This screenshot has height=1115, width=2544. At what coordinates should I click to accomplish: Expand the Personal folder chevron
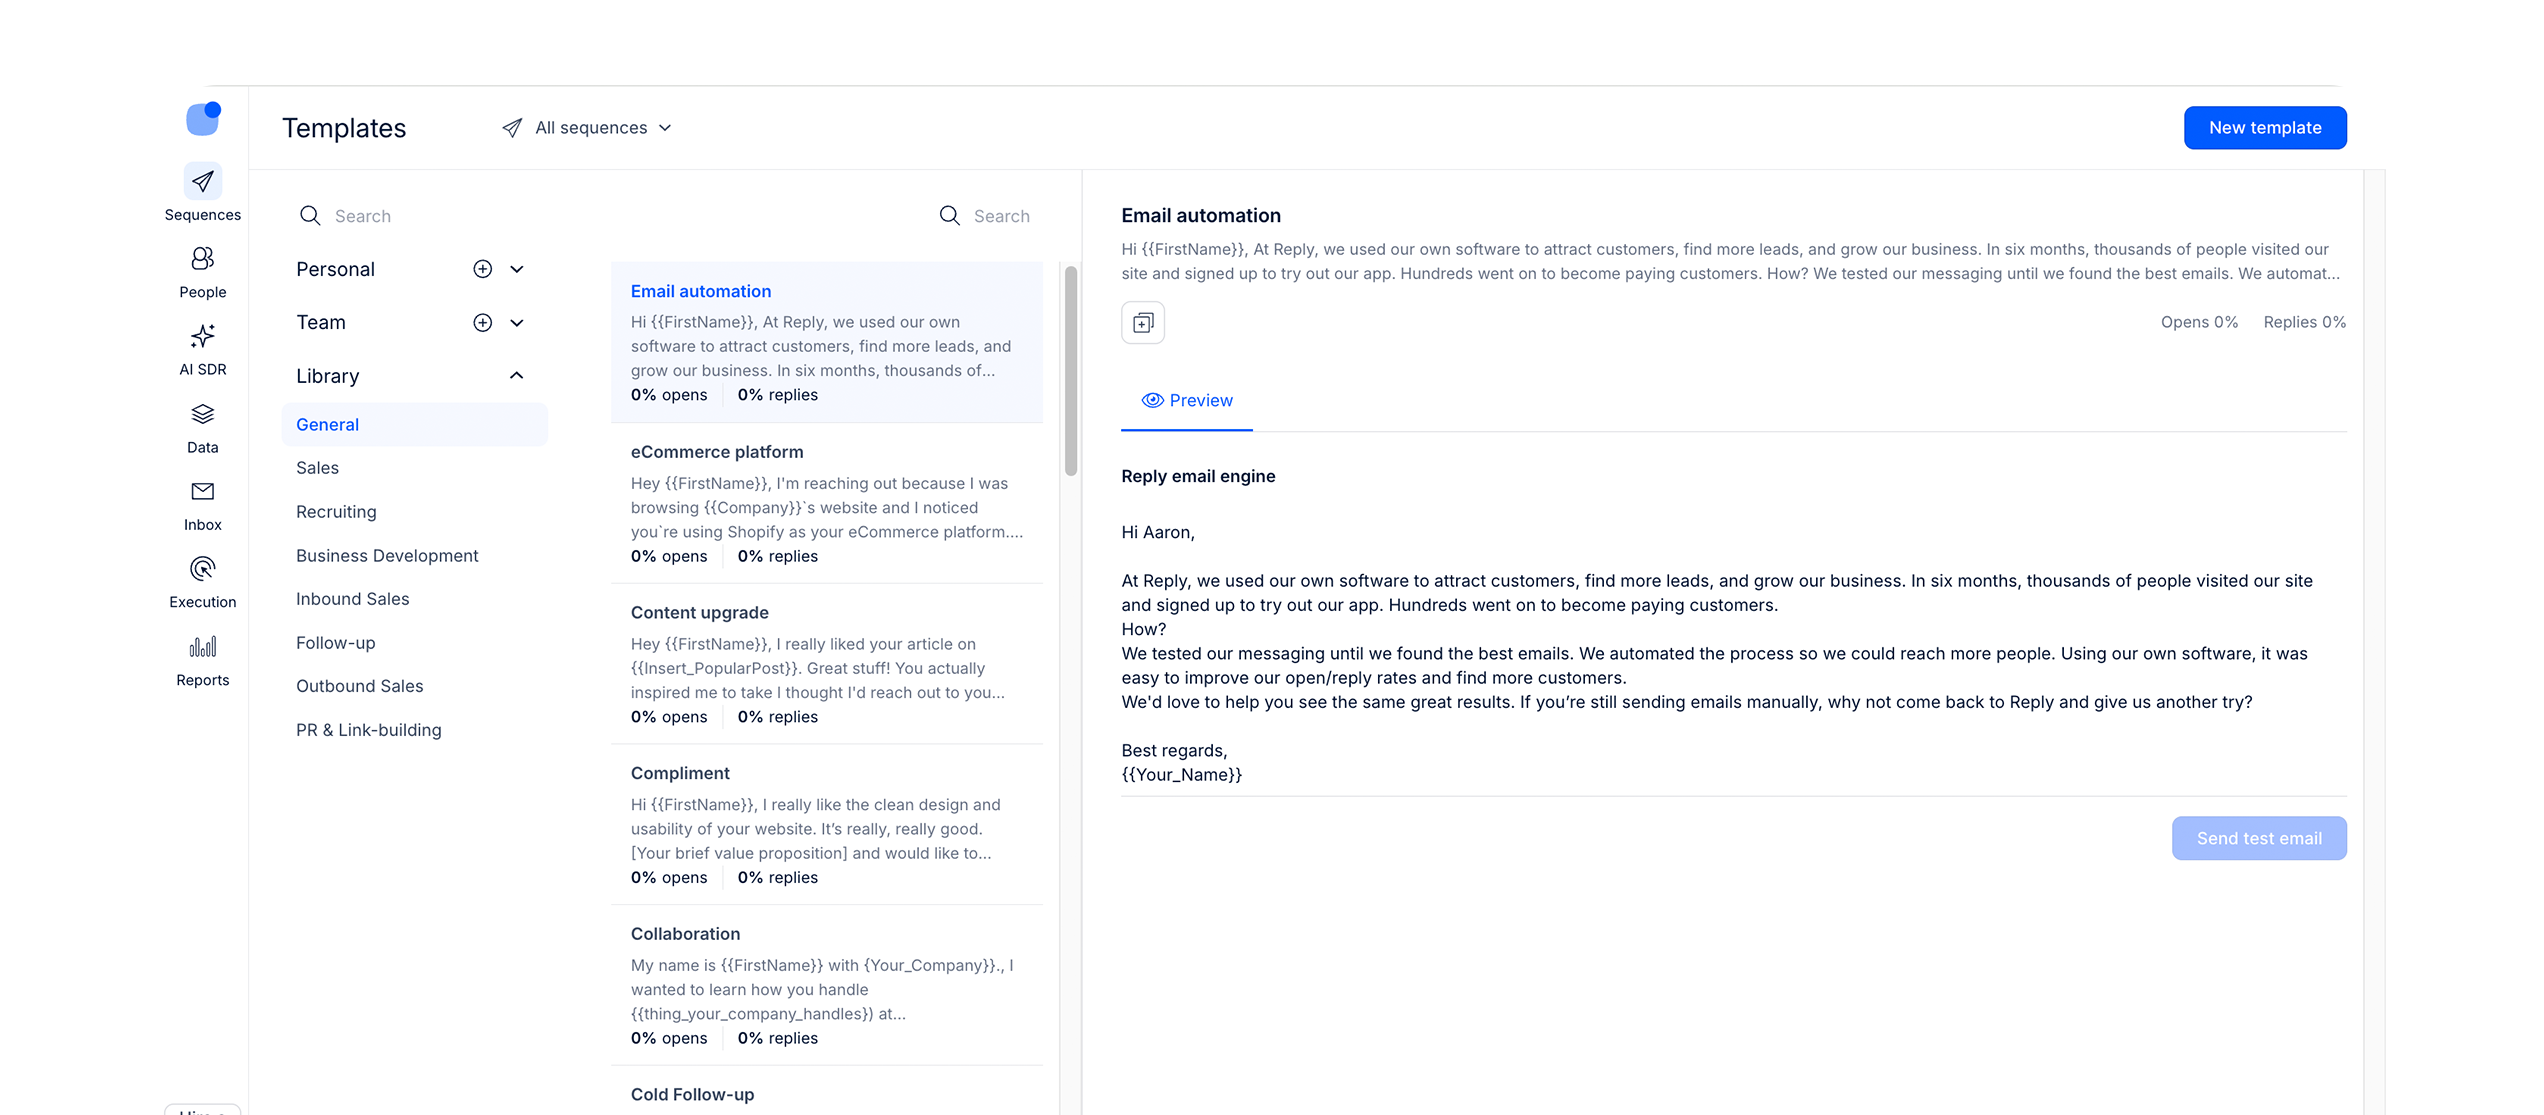[517, 269]
